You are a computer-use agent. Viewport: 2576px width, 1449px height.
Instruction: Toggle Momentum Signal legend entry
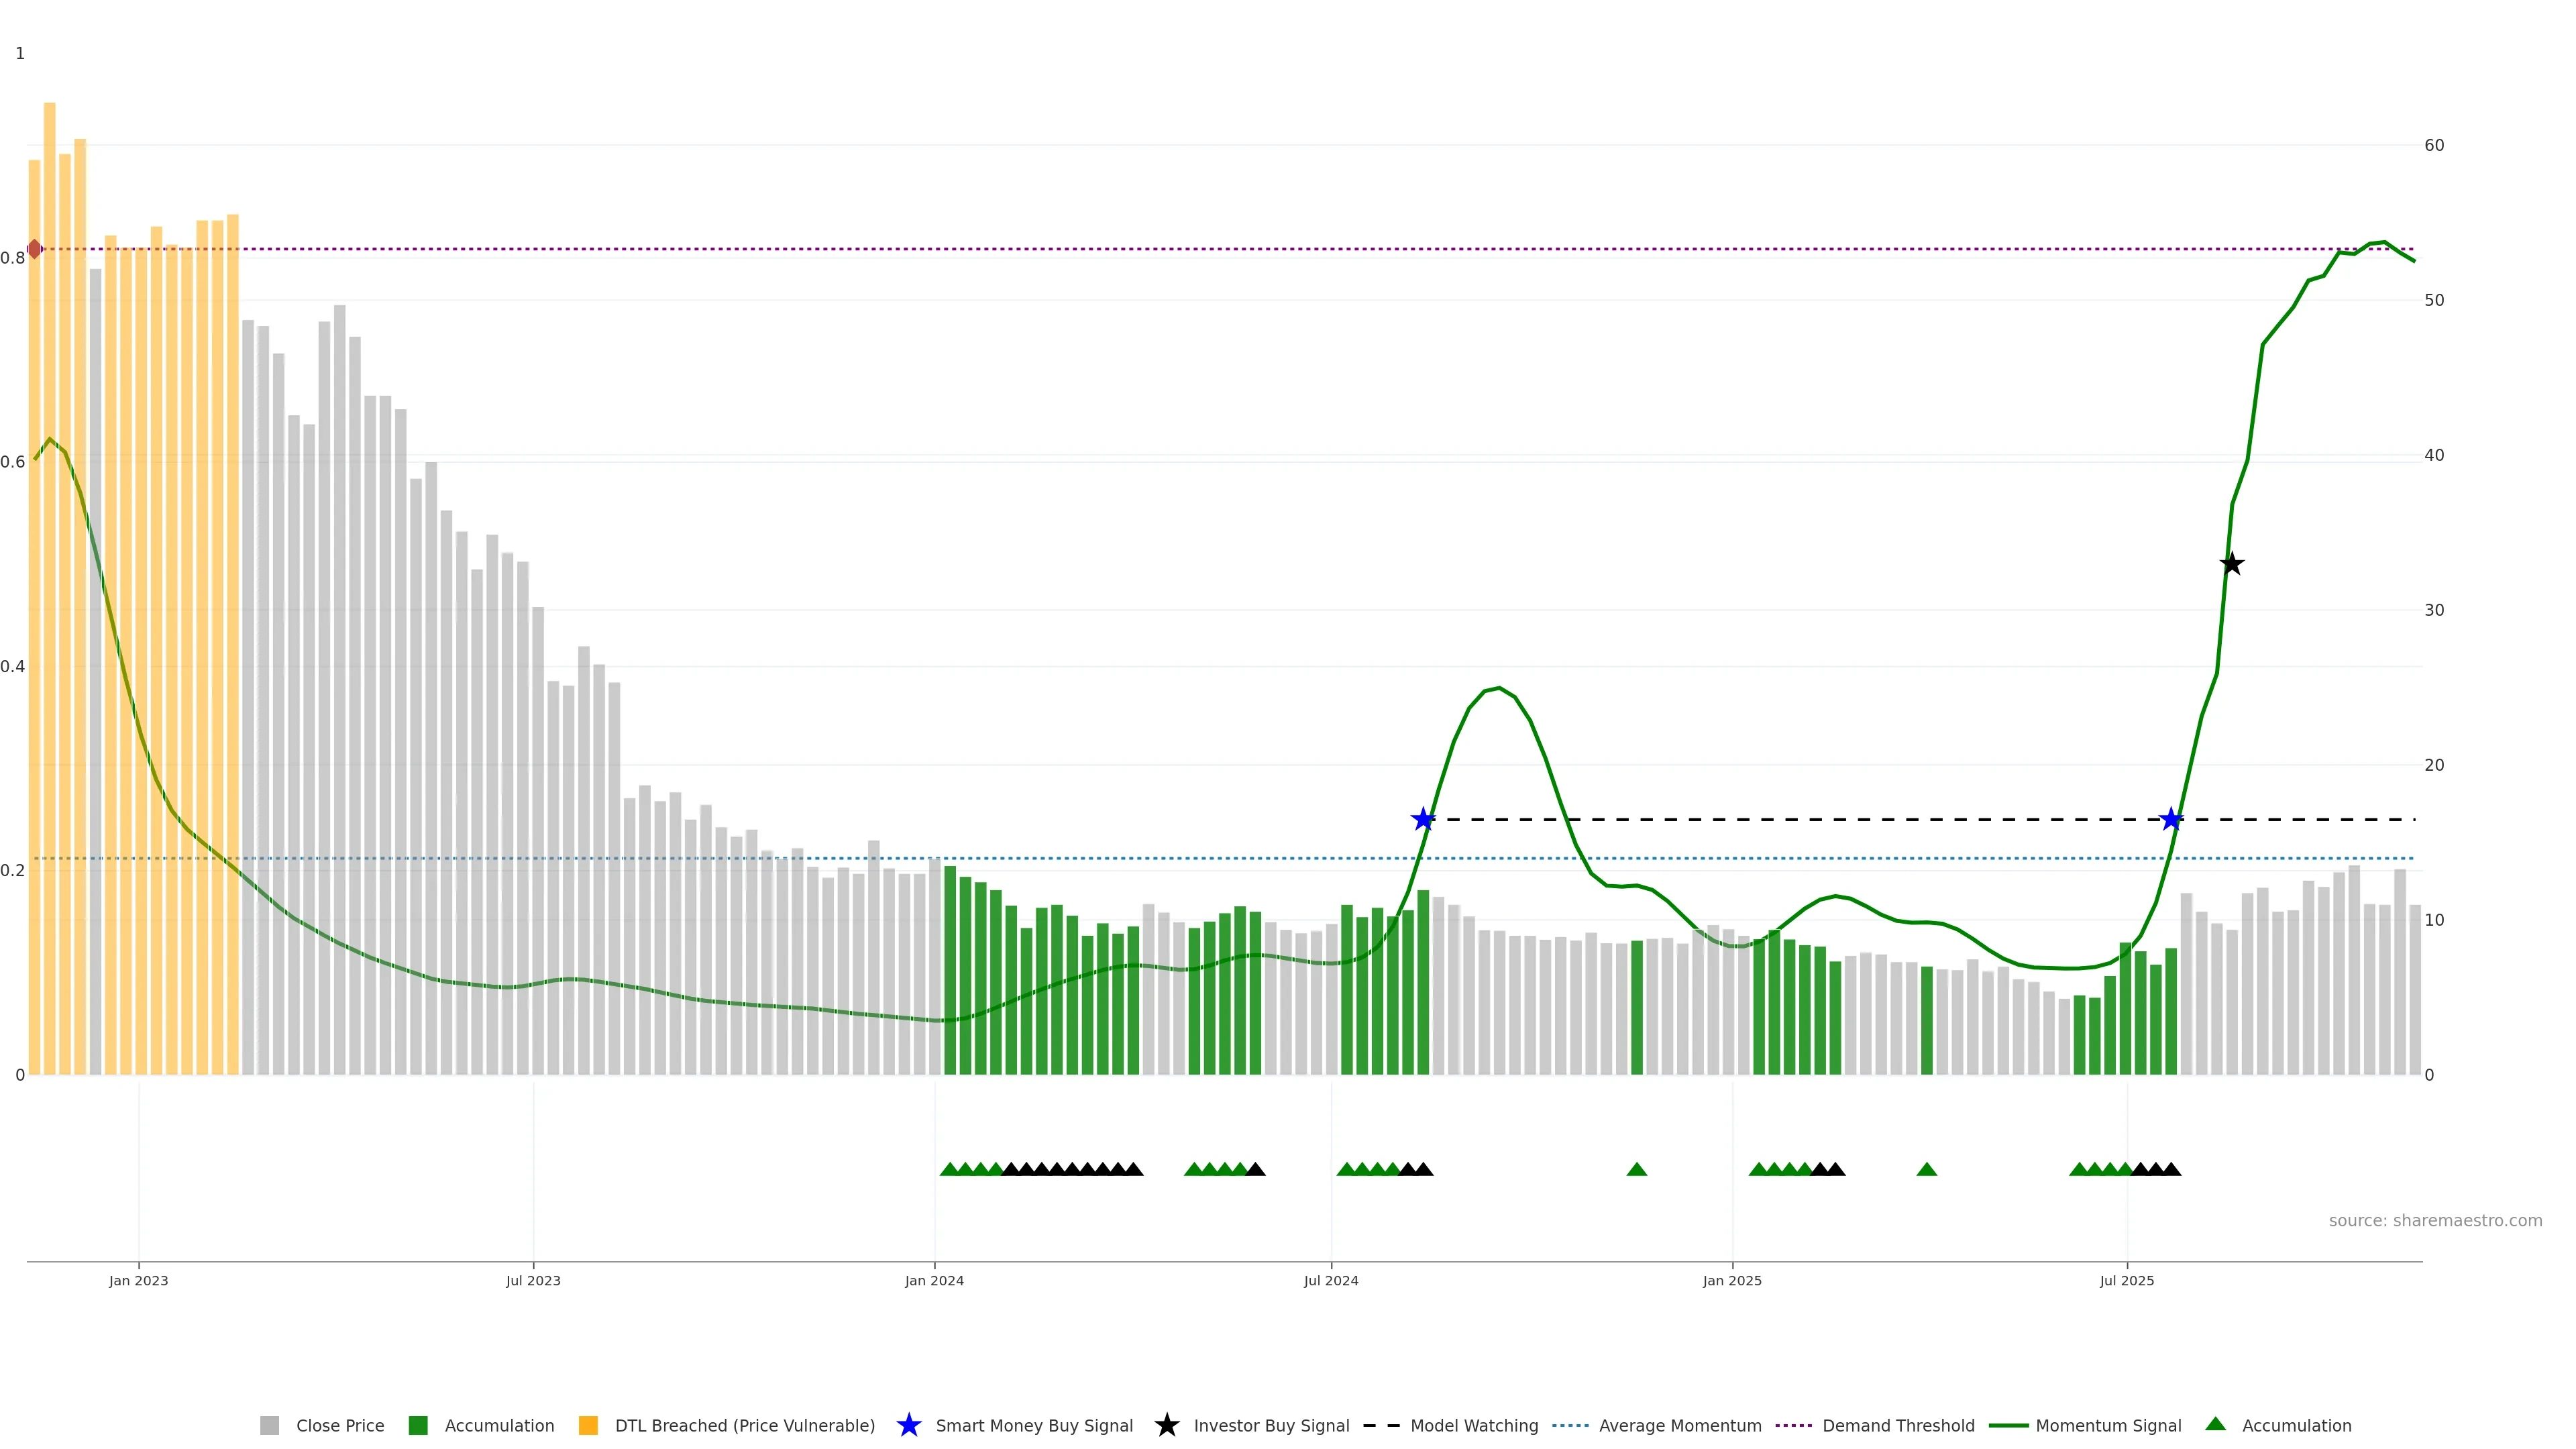2108,1426
